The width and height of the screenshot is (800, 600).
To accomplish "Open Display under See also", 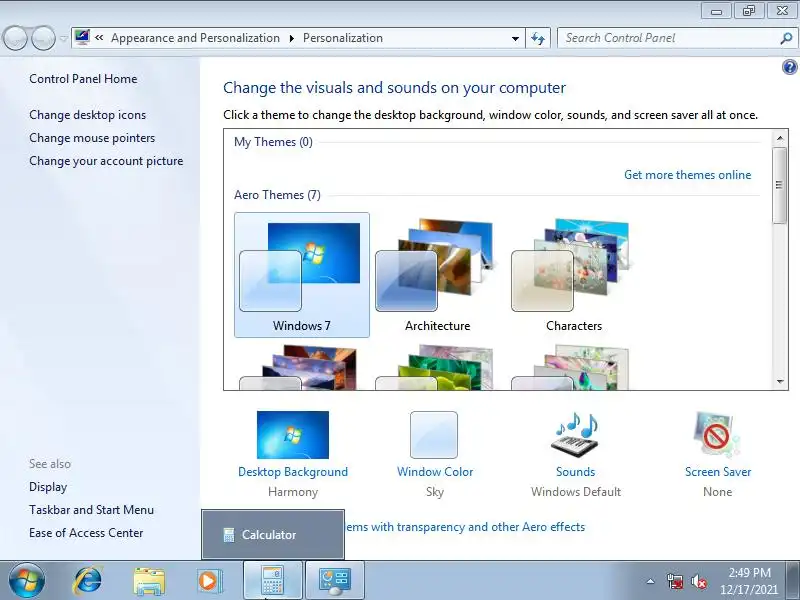I will pos(48,487).
